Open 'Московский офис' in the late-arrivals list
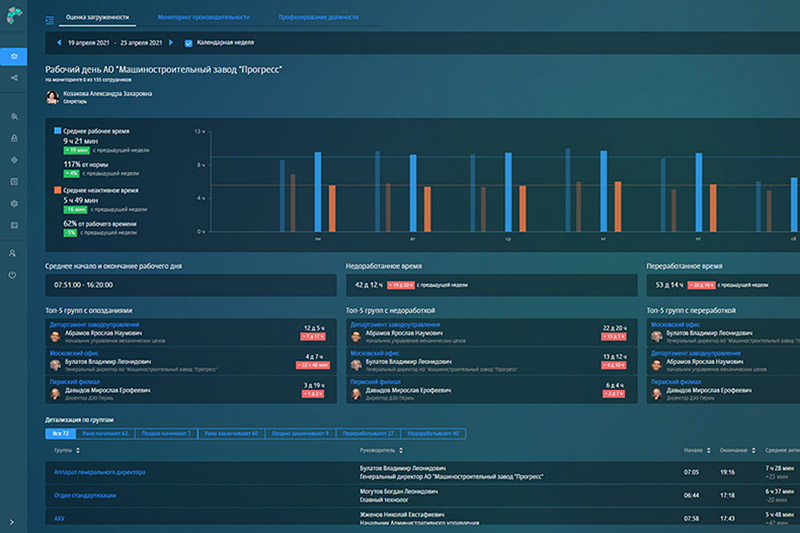The height and width of the screenshot is (533, 800). pos(74,353)
